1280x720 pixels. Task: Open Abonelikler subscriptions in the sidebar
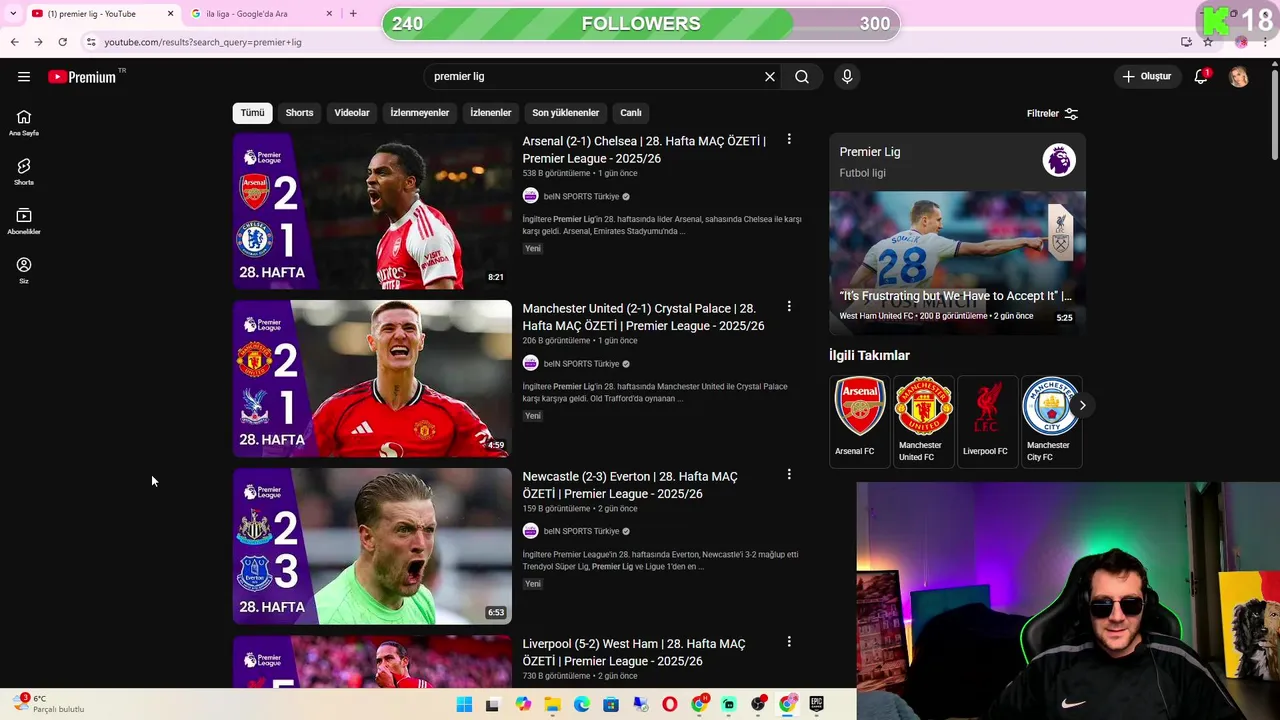[24, 221]
